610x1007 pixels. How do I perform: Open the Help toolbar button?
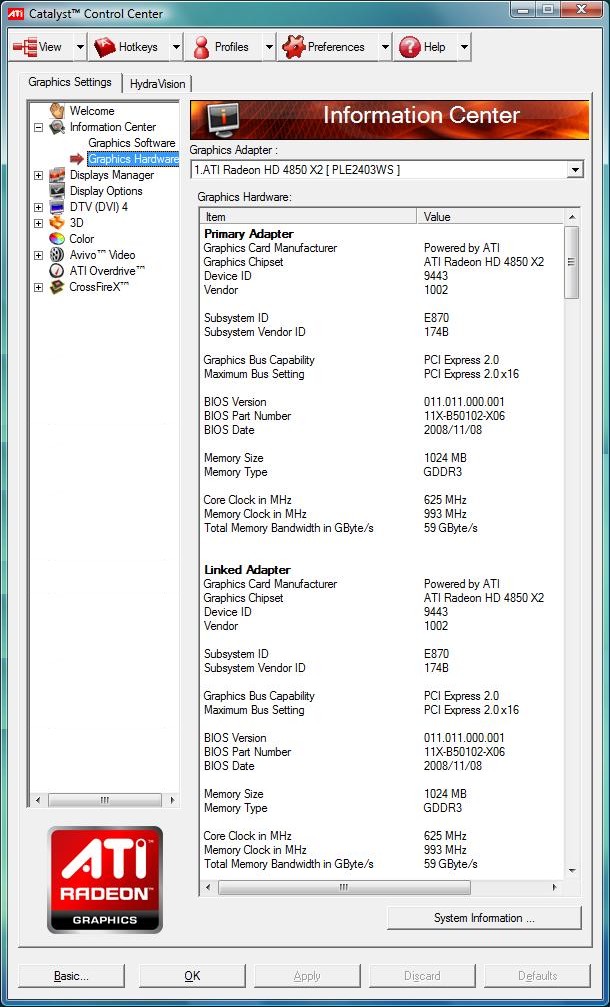coord(425,47)
